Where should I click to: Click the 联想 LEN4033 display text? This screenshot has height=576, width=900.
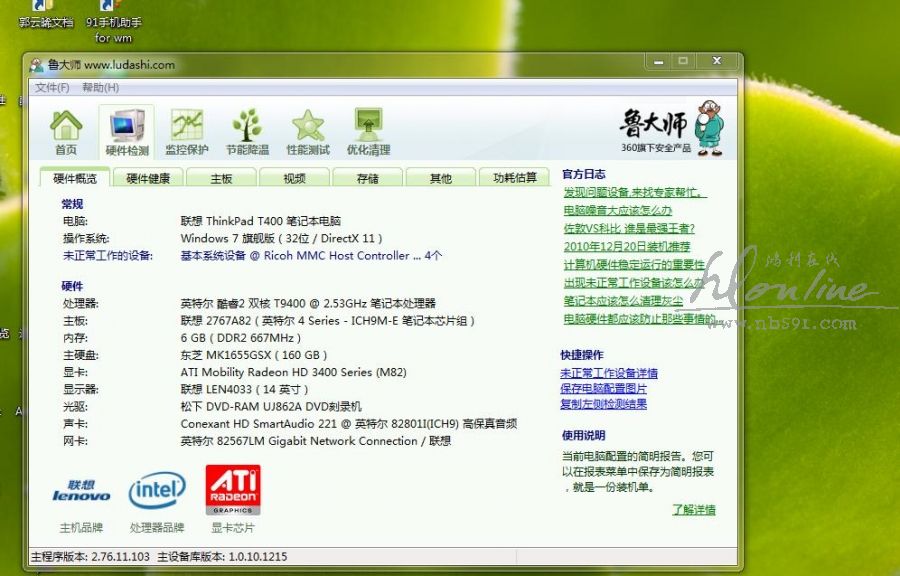[x=245, y=390]
